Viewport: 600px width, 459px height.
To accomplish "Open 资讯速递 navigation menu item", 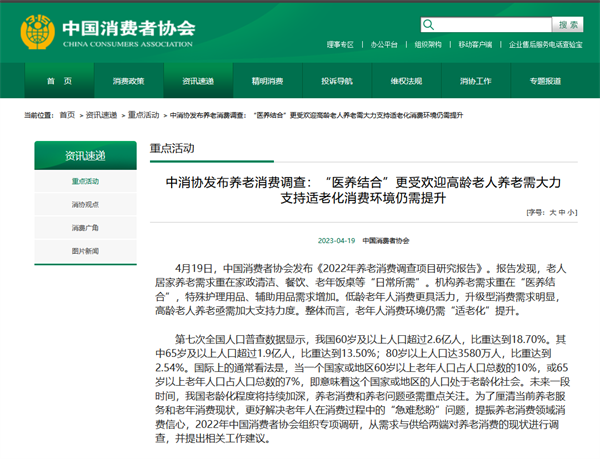I will tap(198, 81).
